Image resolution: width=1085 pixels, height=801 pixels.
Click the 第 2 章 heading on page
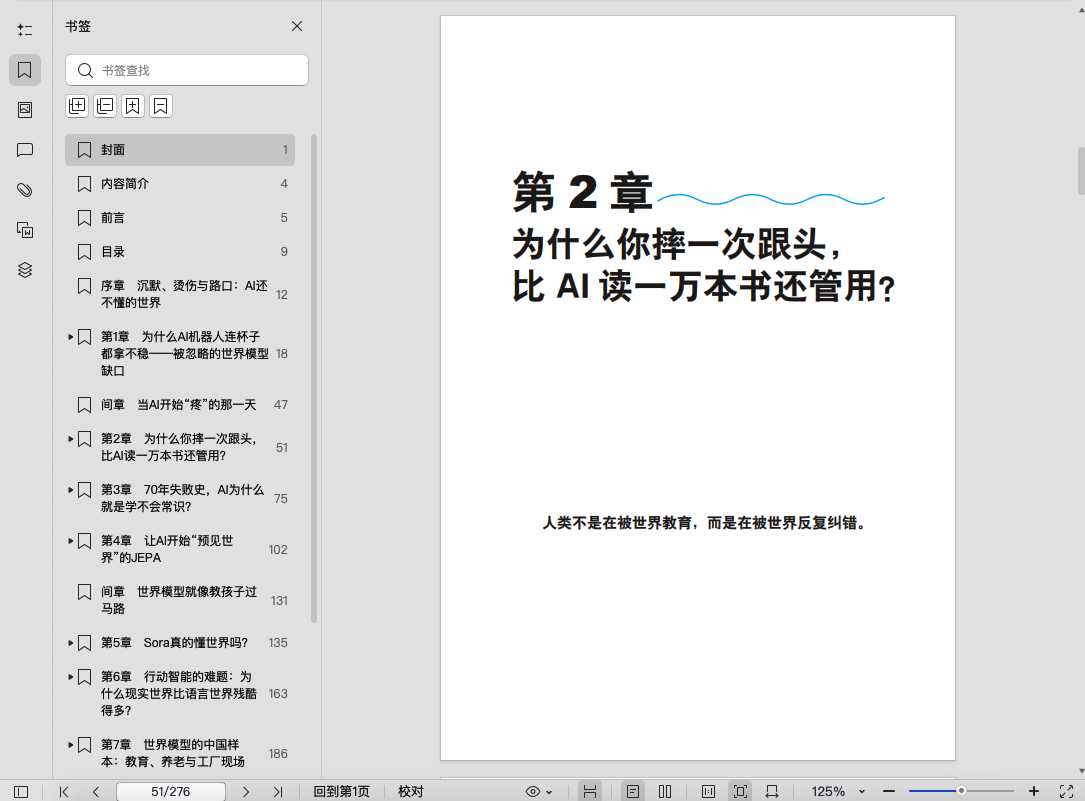tap(583, 192)
